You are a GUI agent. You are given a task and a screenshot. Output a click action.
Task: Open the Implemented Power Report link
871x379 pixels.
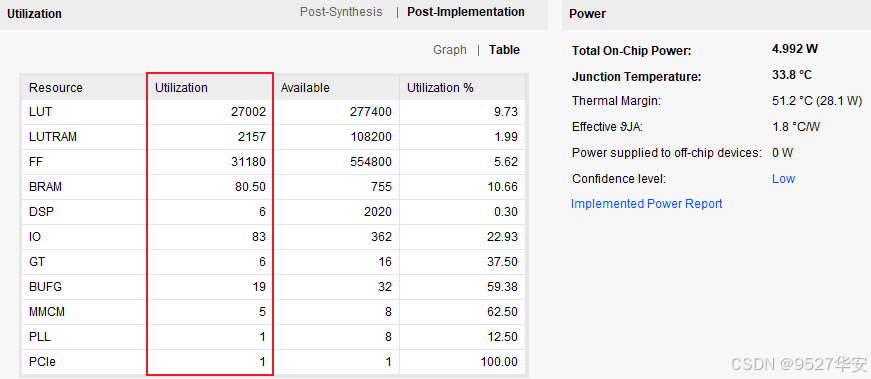[x=647, y=204]
